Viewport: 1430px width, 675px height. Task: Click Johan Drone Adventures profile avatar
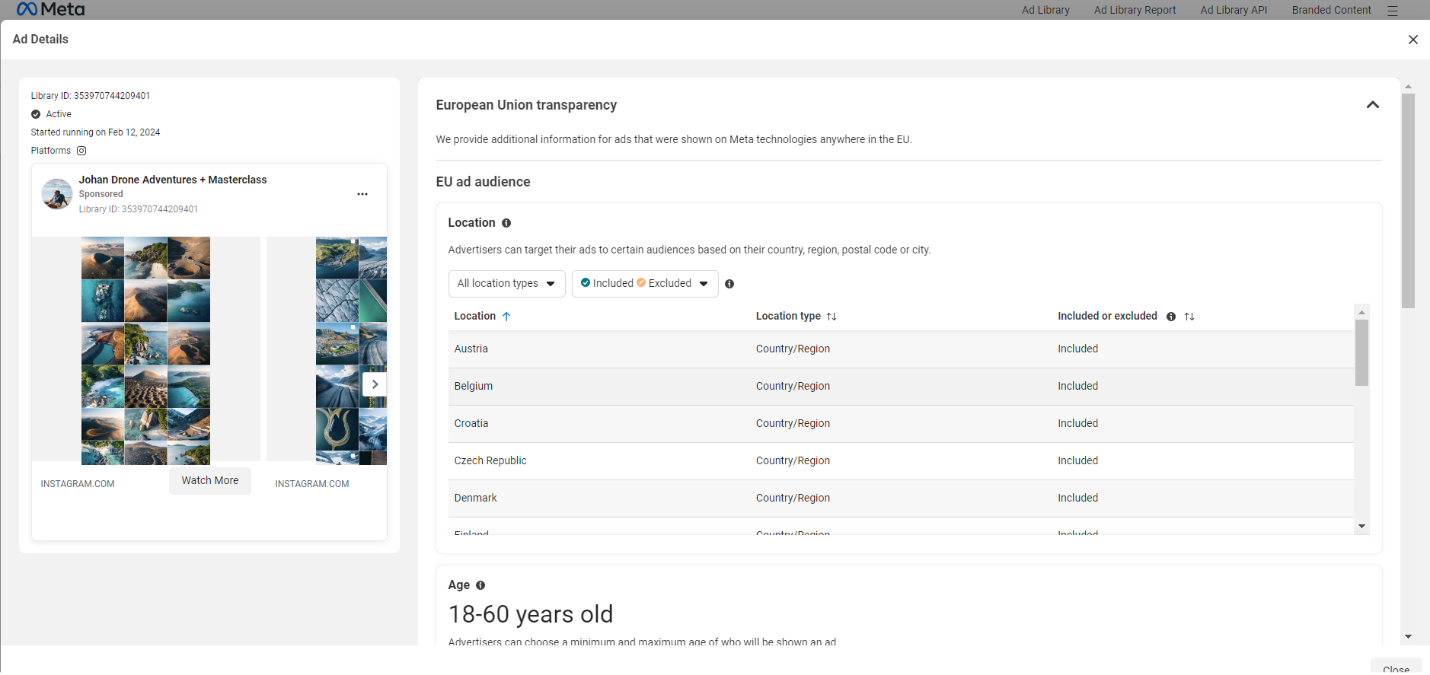pyautogui.click(x=57, y=194)
